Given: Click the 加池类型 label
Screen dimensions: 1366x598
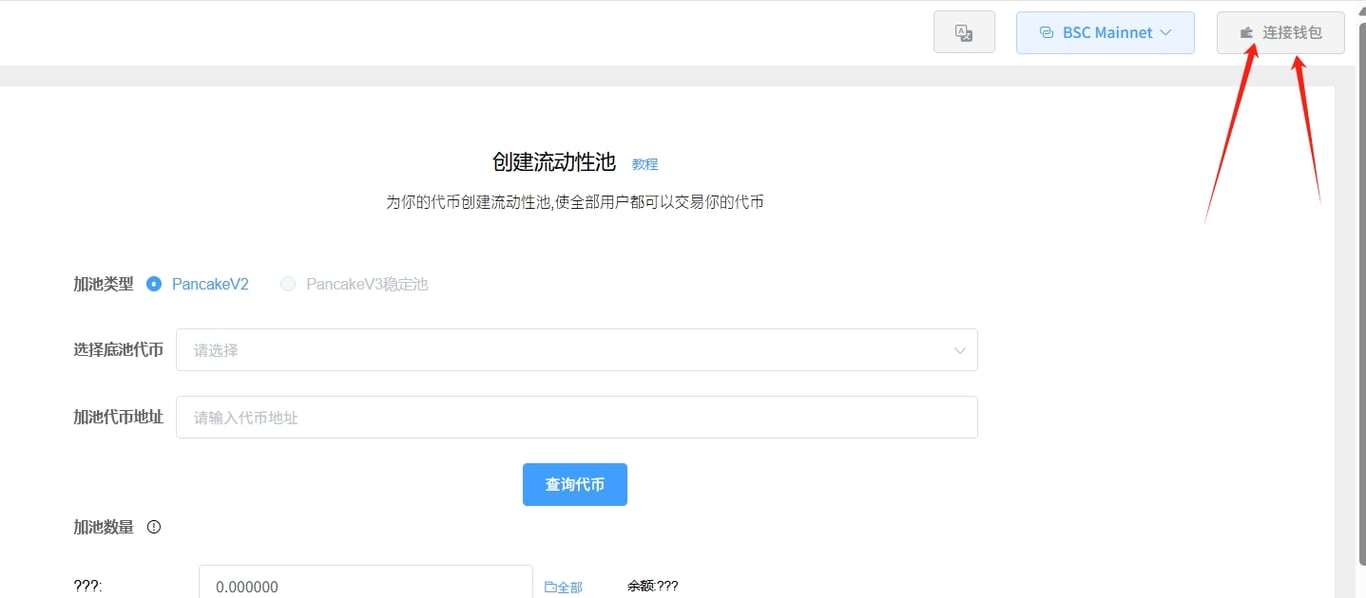Looking at the screenshot, I should [103, 284].
